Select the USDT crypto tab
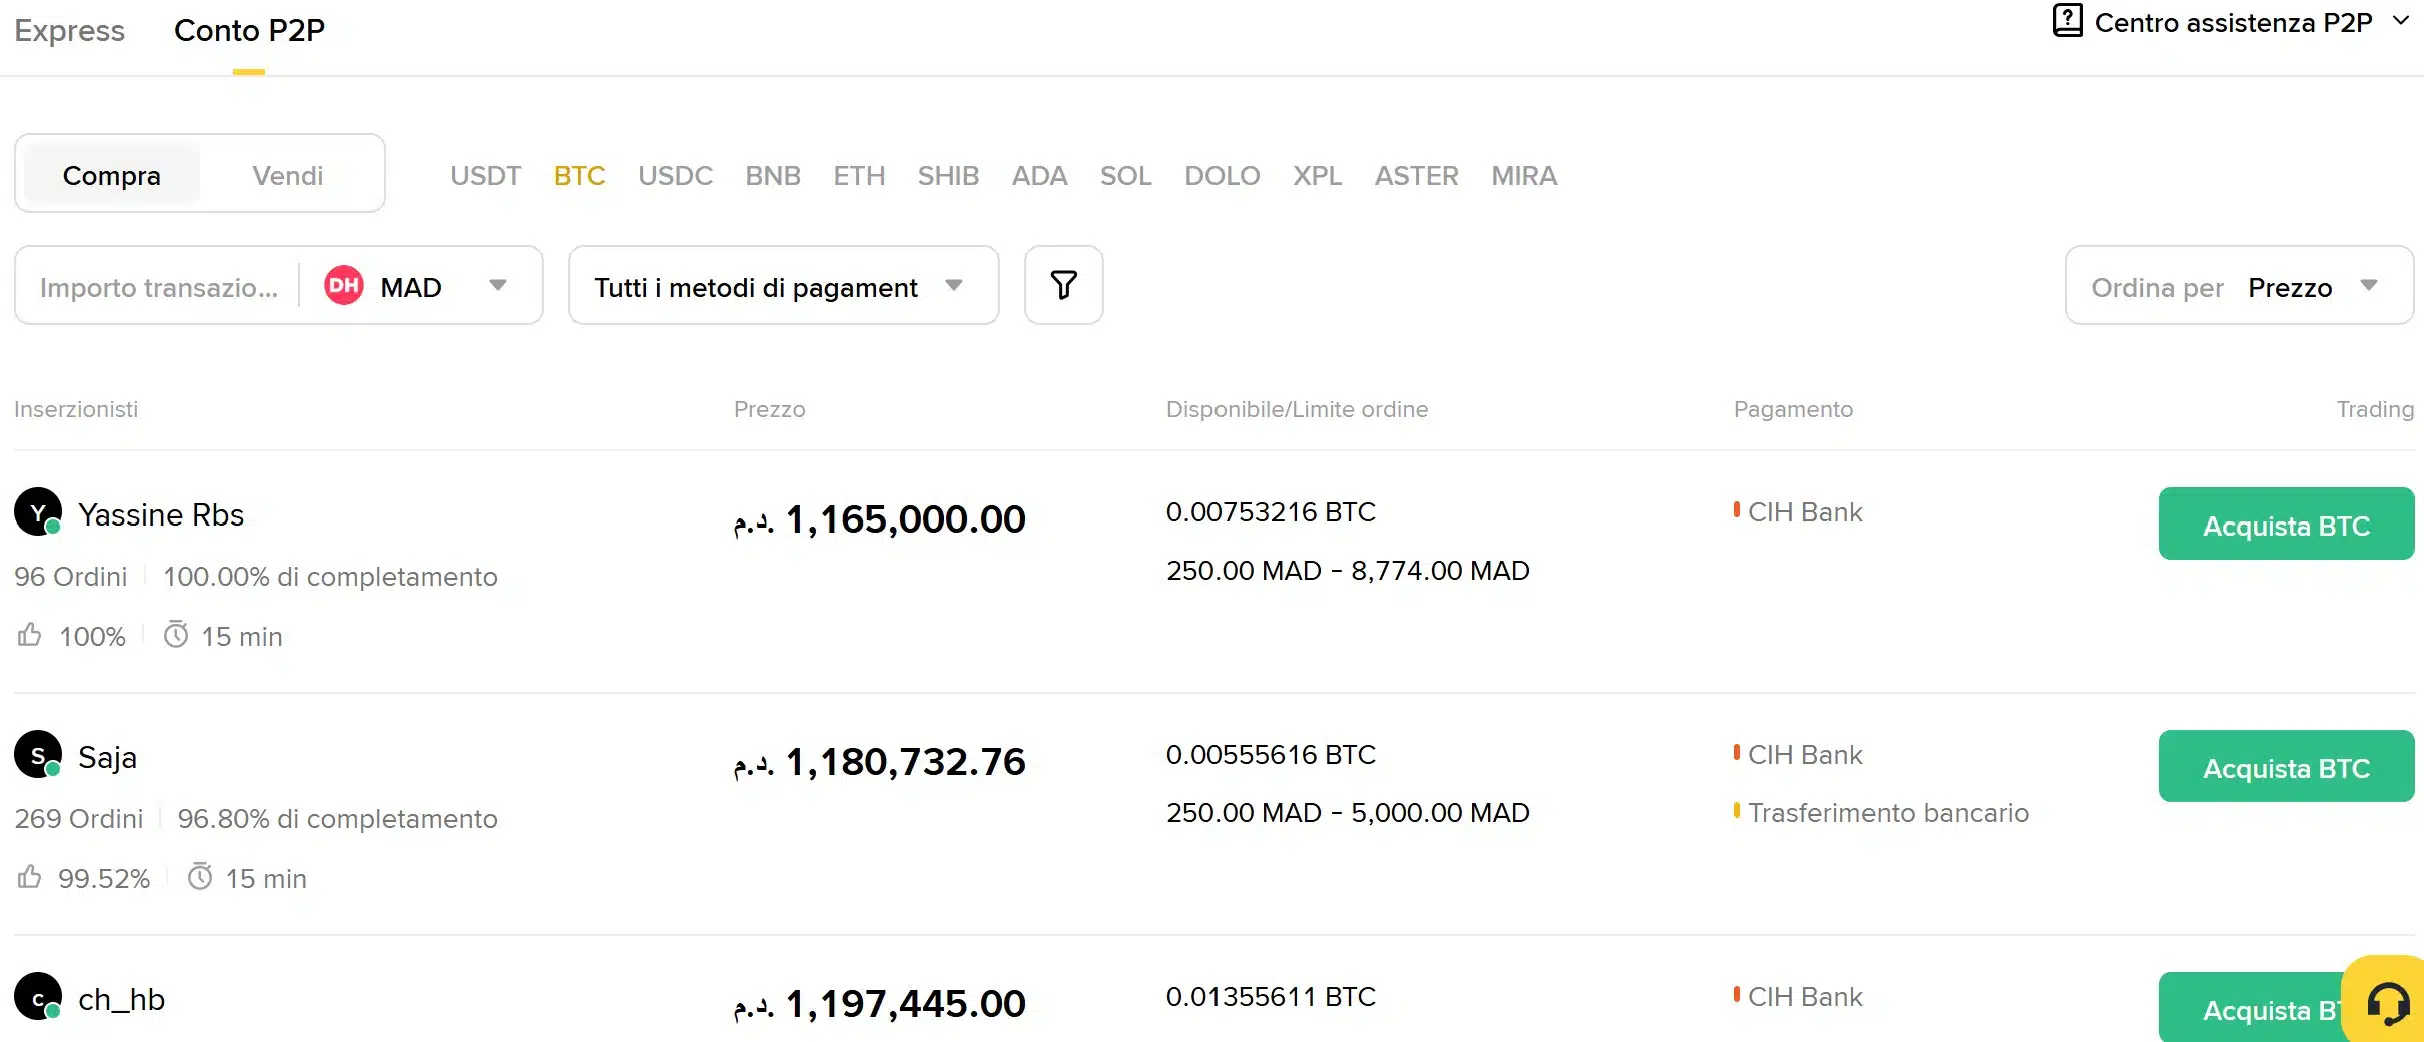This screenshot has height=1042, width=2424. coord(485,175)
